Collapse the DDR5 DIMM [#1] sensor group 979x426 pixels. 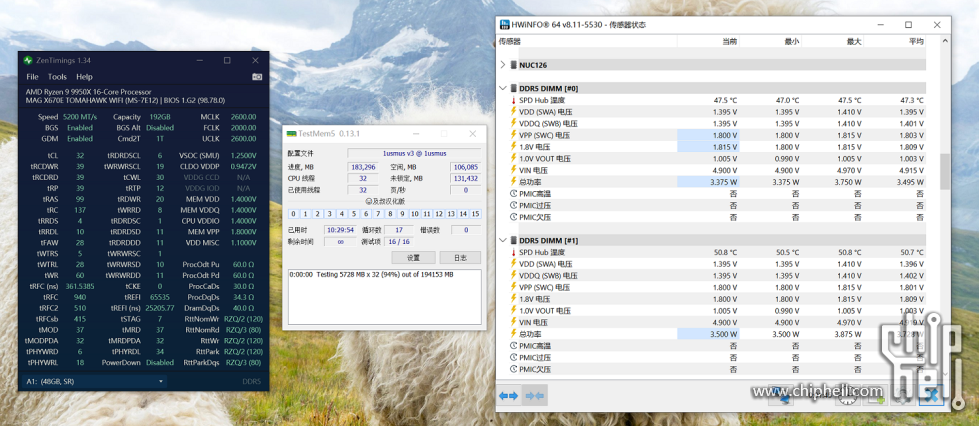(503, 240)
